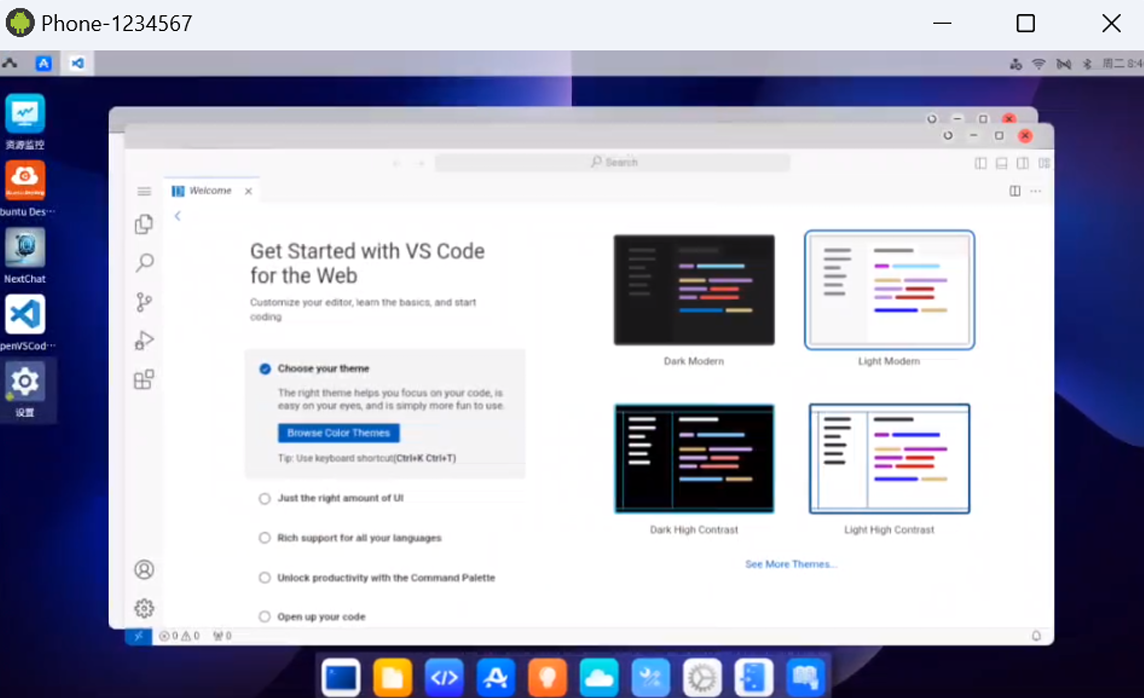This screenshot has height=698, width=1144.
Task: Open Customize Layout icon
Action: point(1044,163)
